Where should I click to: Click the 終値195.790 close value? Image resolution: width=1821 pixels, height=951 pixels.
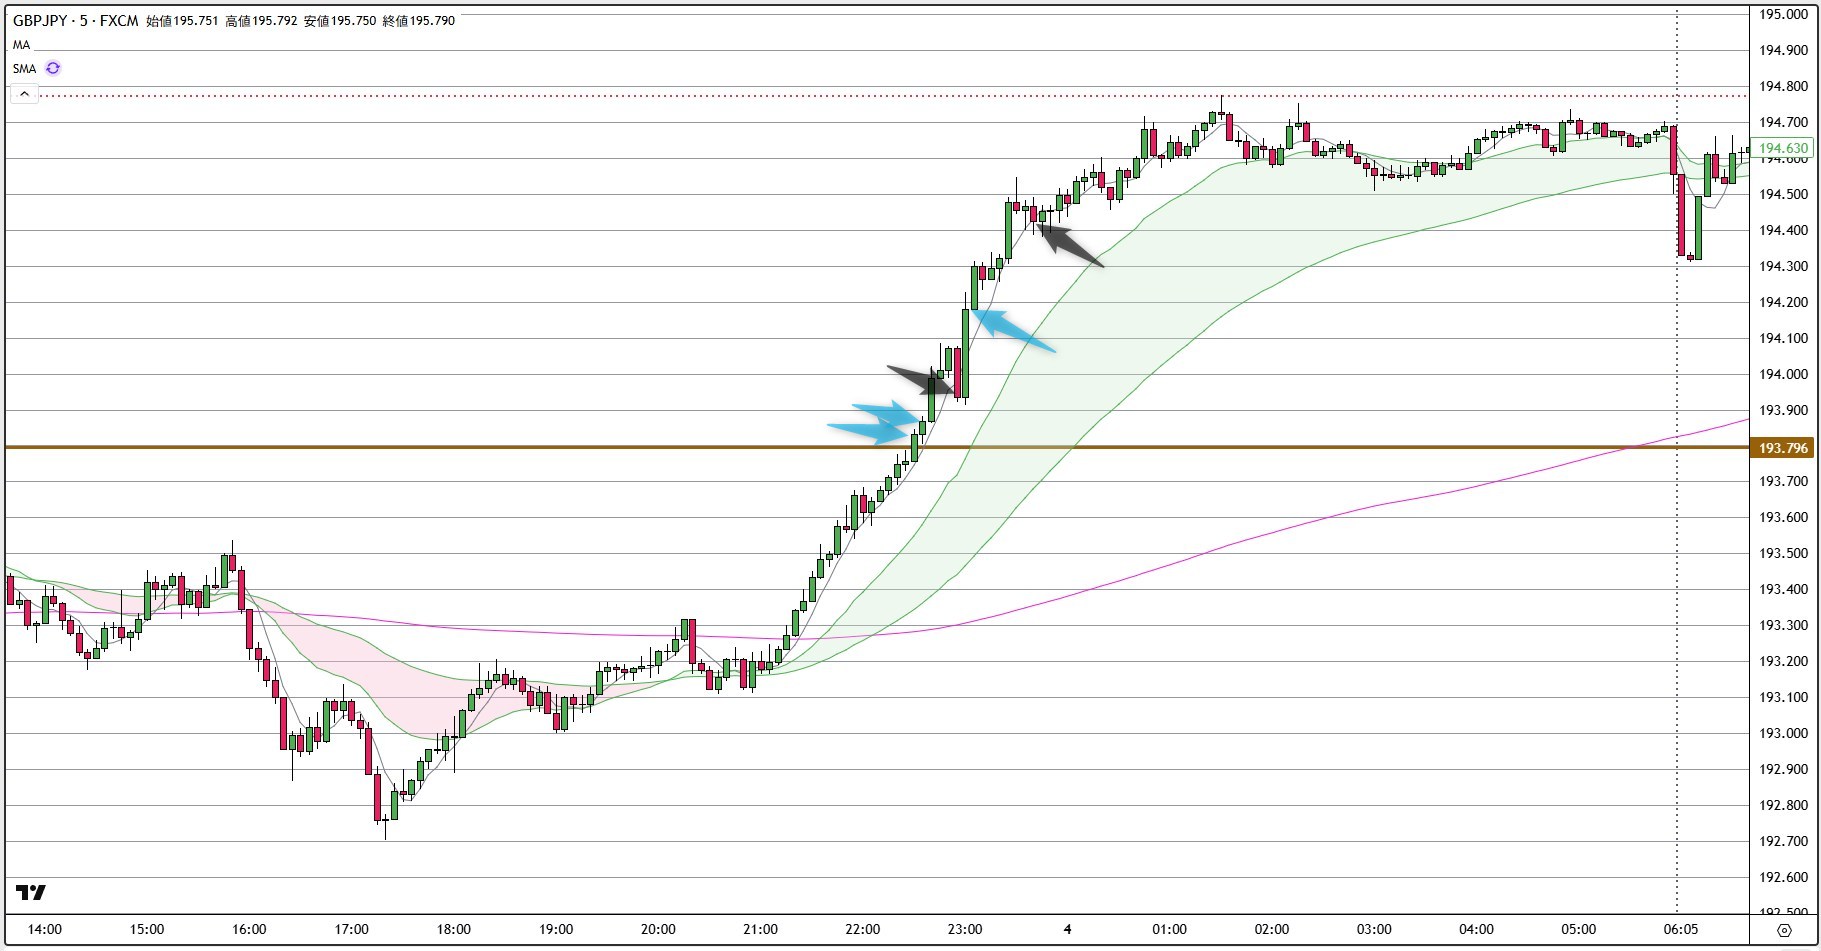coord(419,20)
